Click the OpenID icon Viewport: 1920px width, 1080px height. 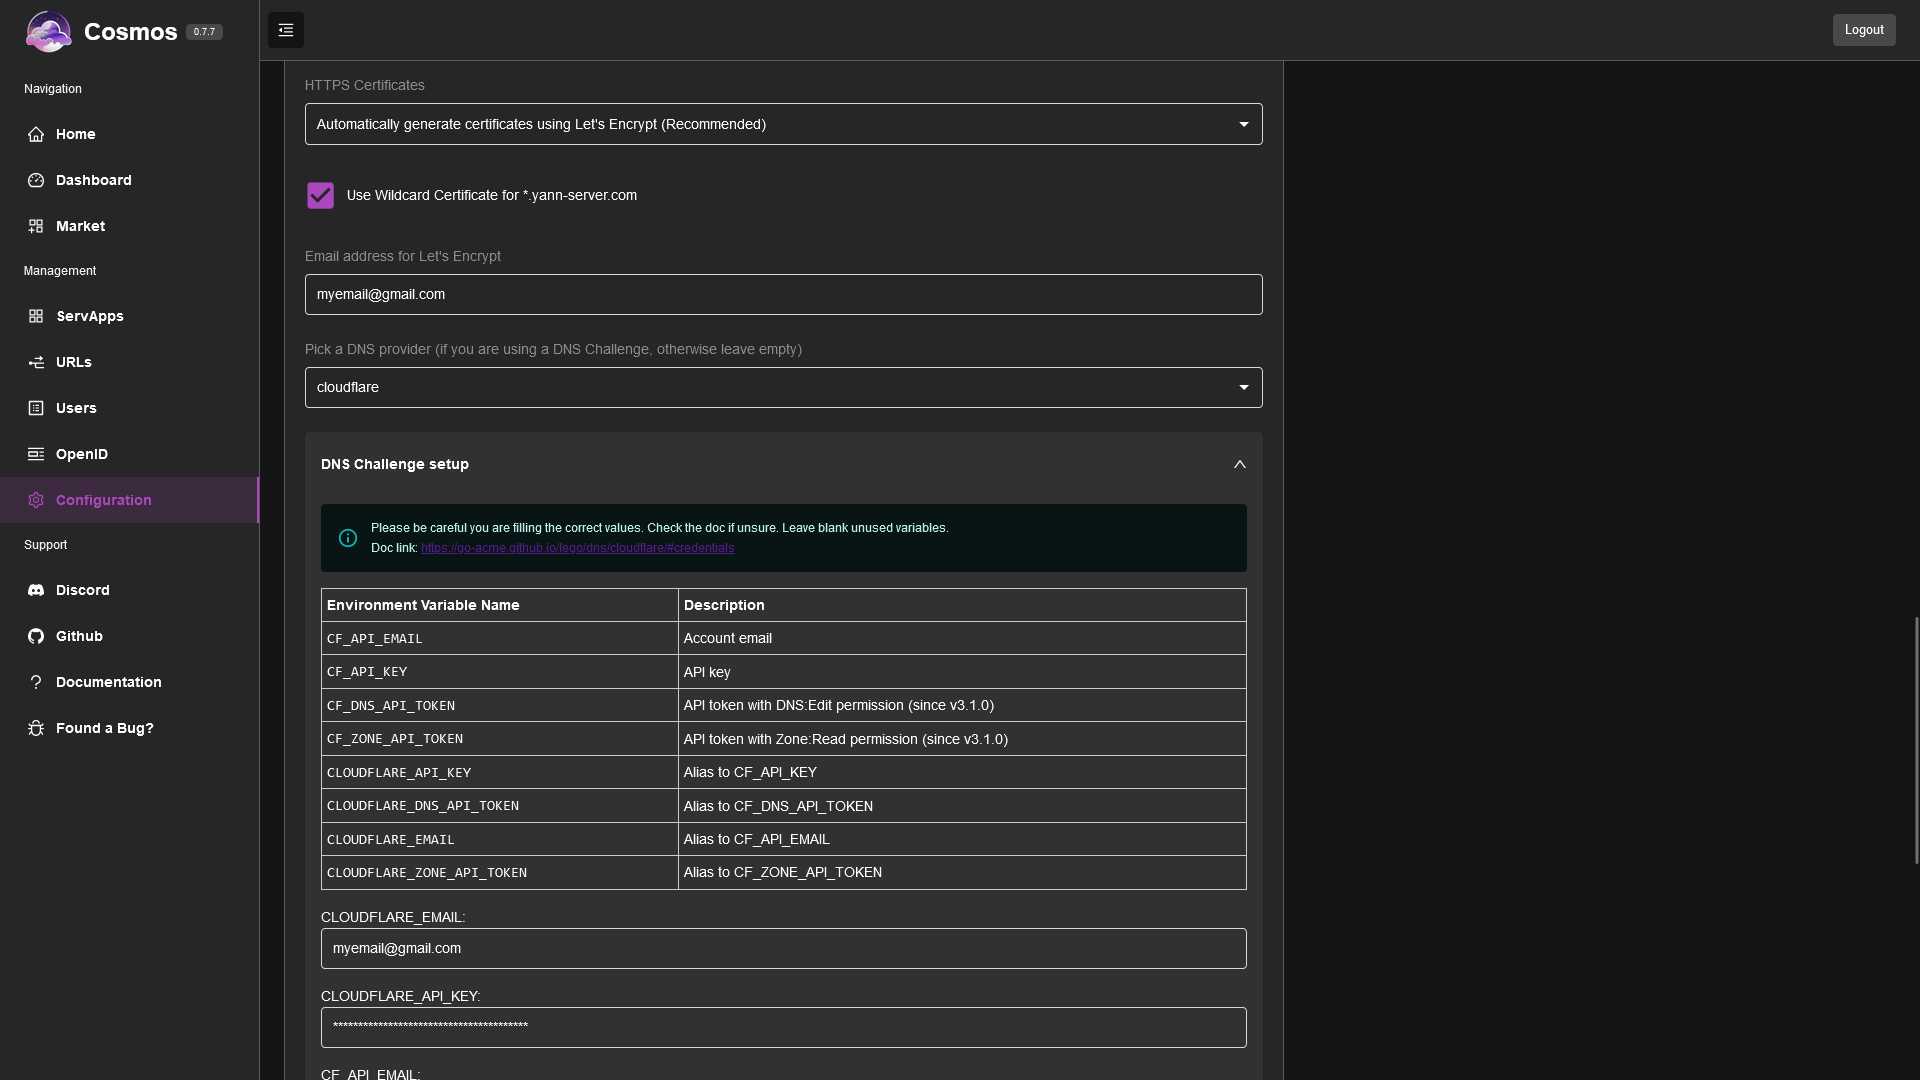click(x=36, y=454)
